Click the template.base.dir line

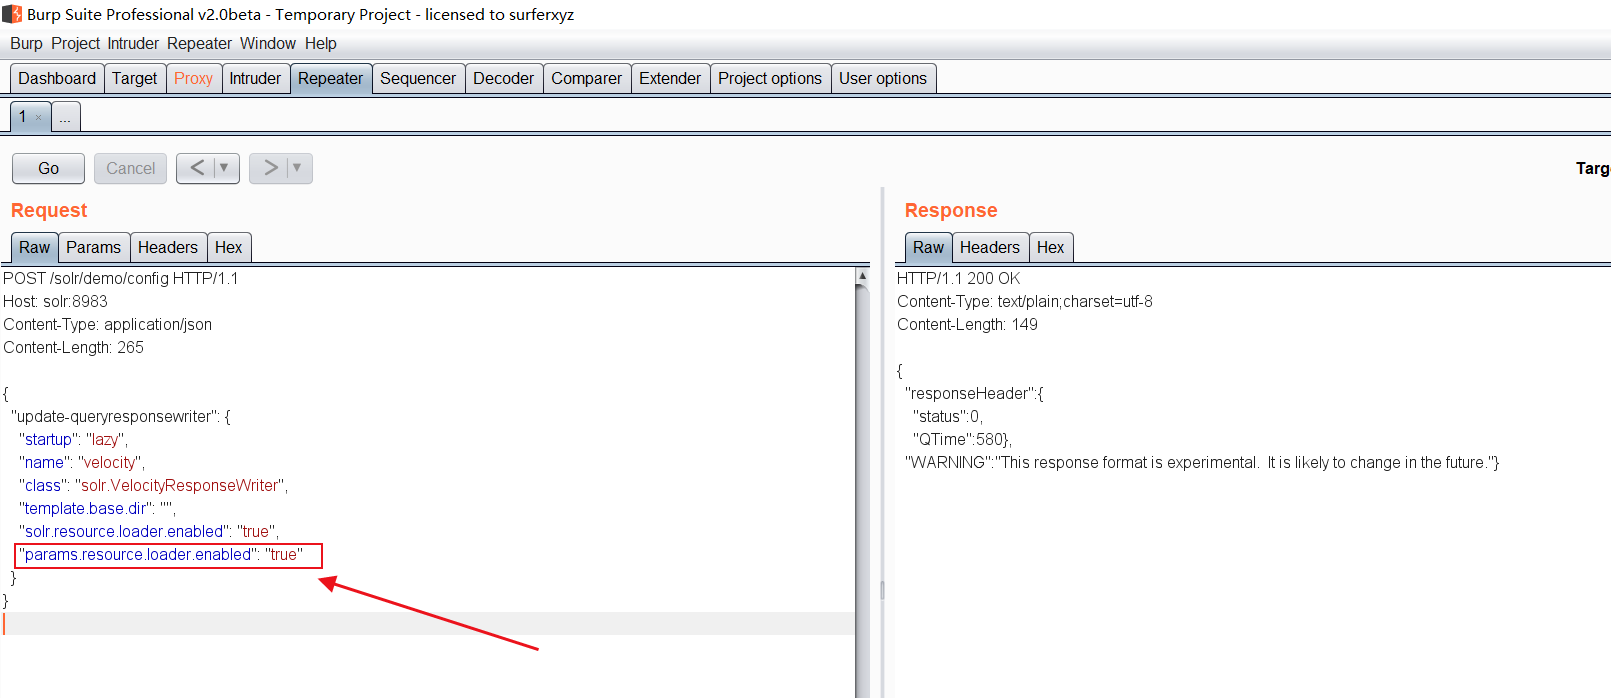pos(97,508)
